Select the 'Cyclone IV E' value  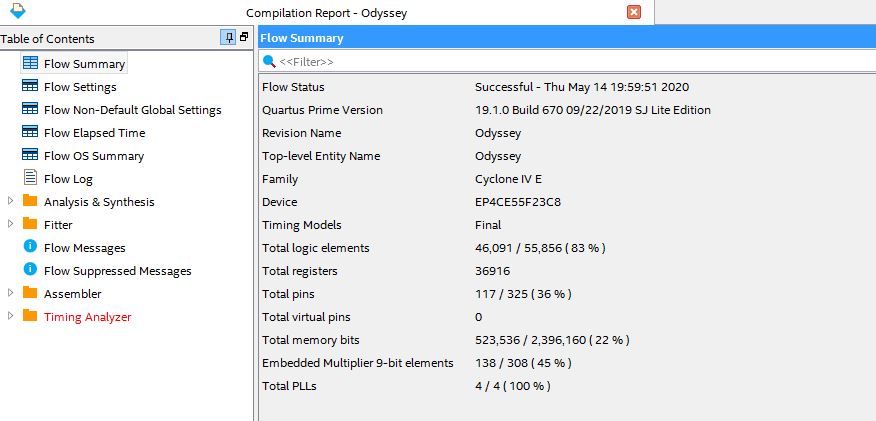(508, 179)
